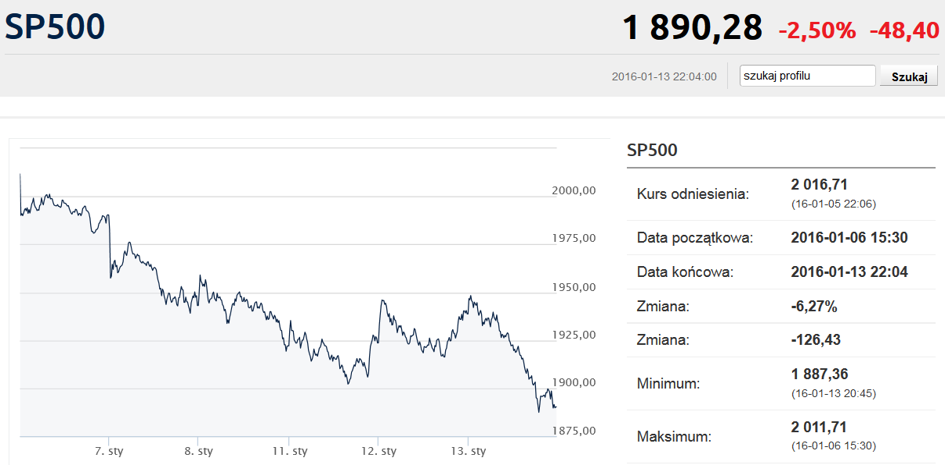The image size is (945, 465).
Task: Click the SP500 heading above the table
Action: (x=652, y=151)
